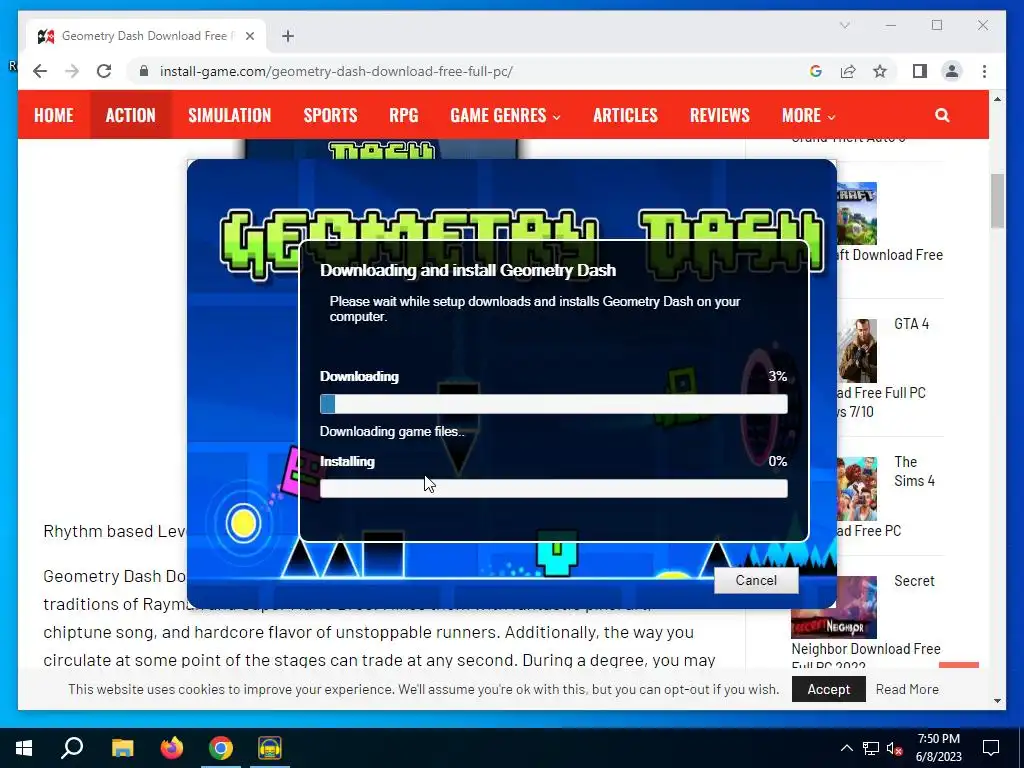Open the Windows Start menu

(x=24, y=748)
